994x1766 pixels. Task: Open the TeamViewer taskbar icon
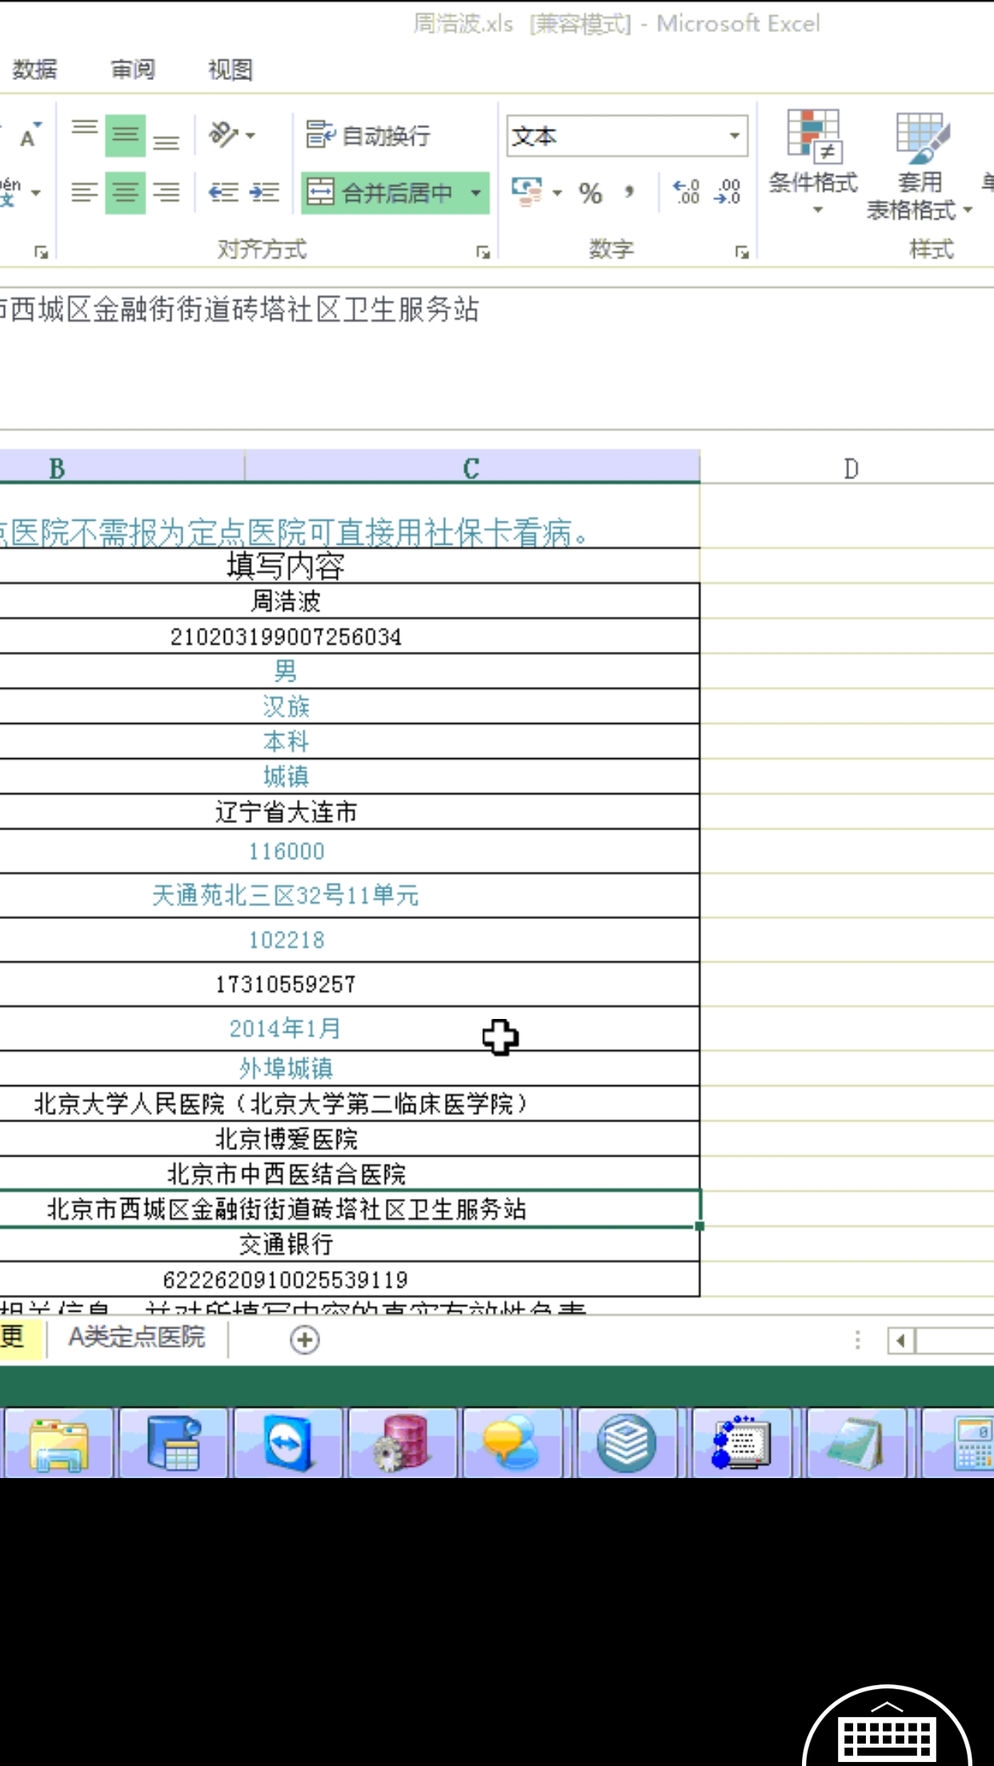pos(288,1443)
